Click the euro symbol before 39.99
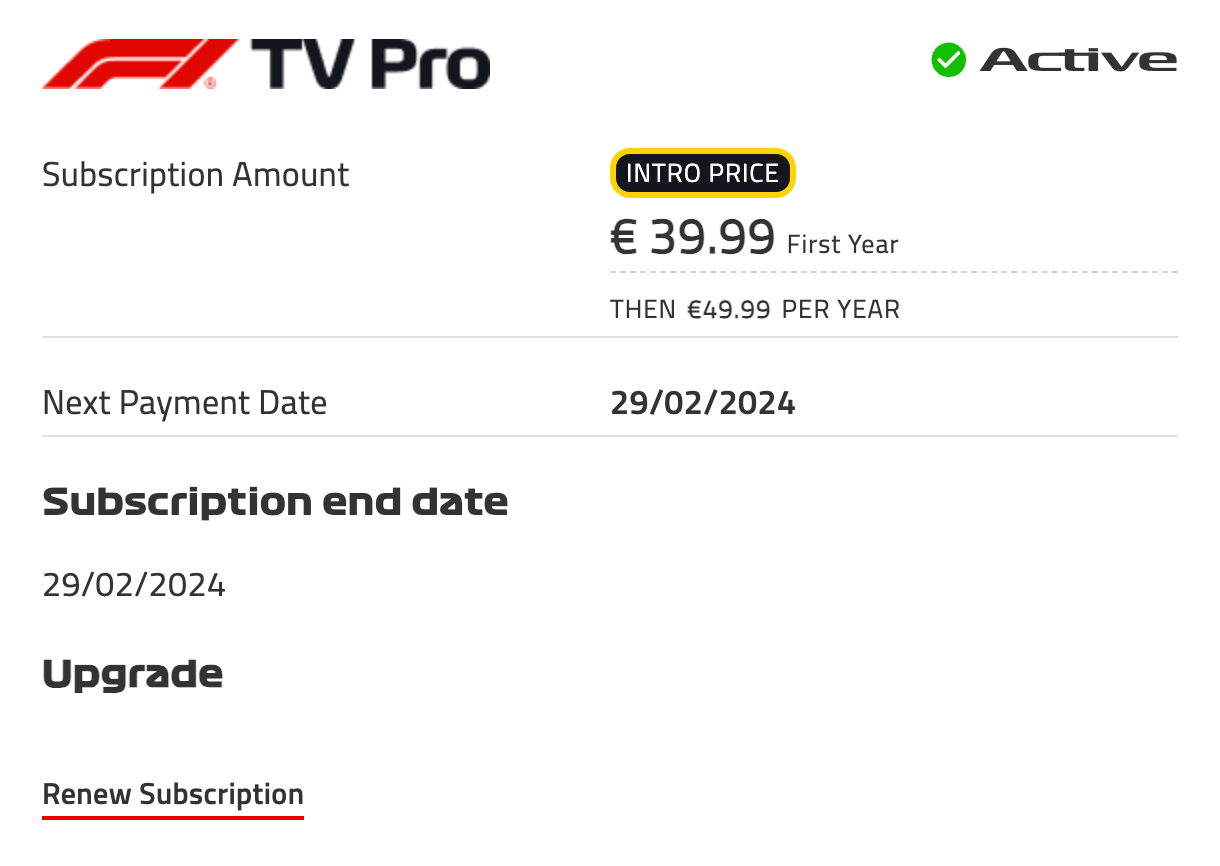 [624, 238]
